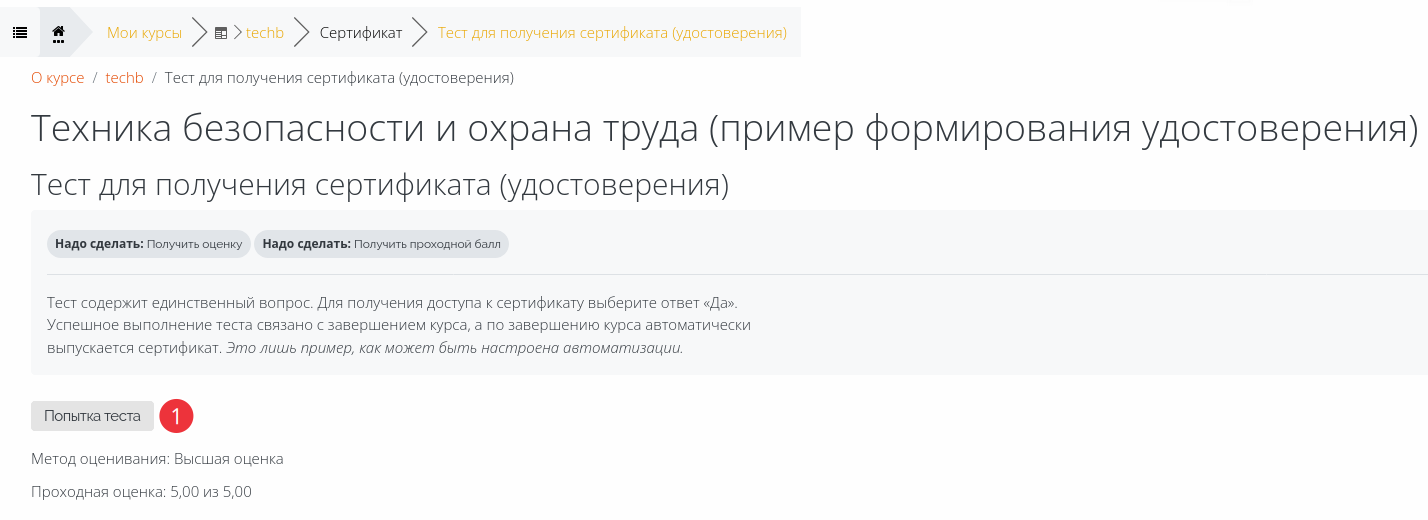Screen dimensions: 1428x520
Task: Click the course table icon before techb
Action: 221,33
